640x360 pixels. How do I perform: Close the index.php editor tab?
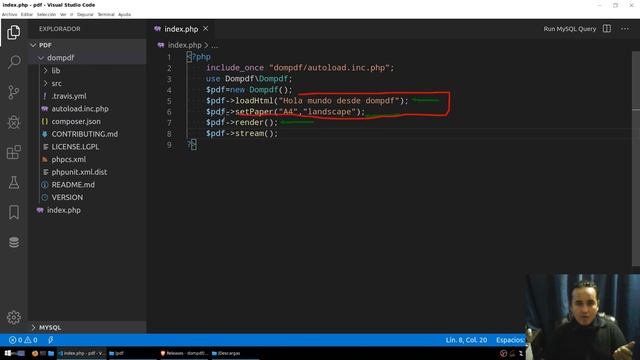coord(206,29)
